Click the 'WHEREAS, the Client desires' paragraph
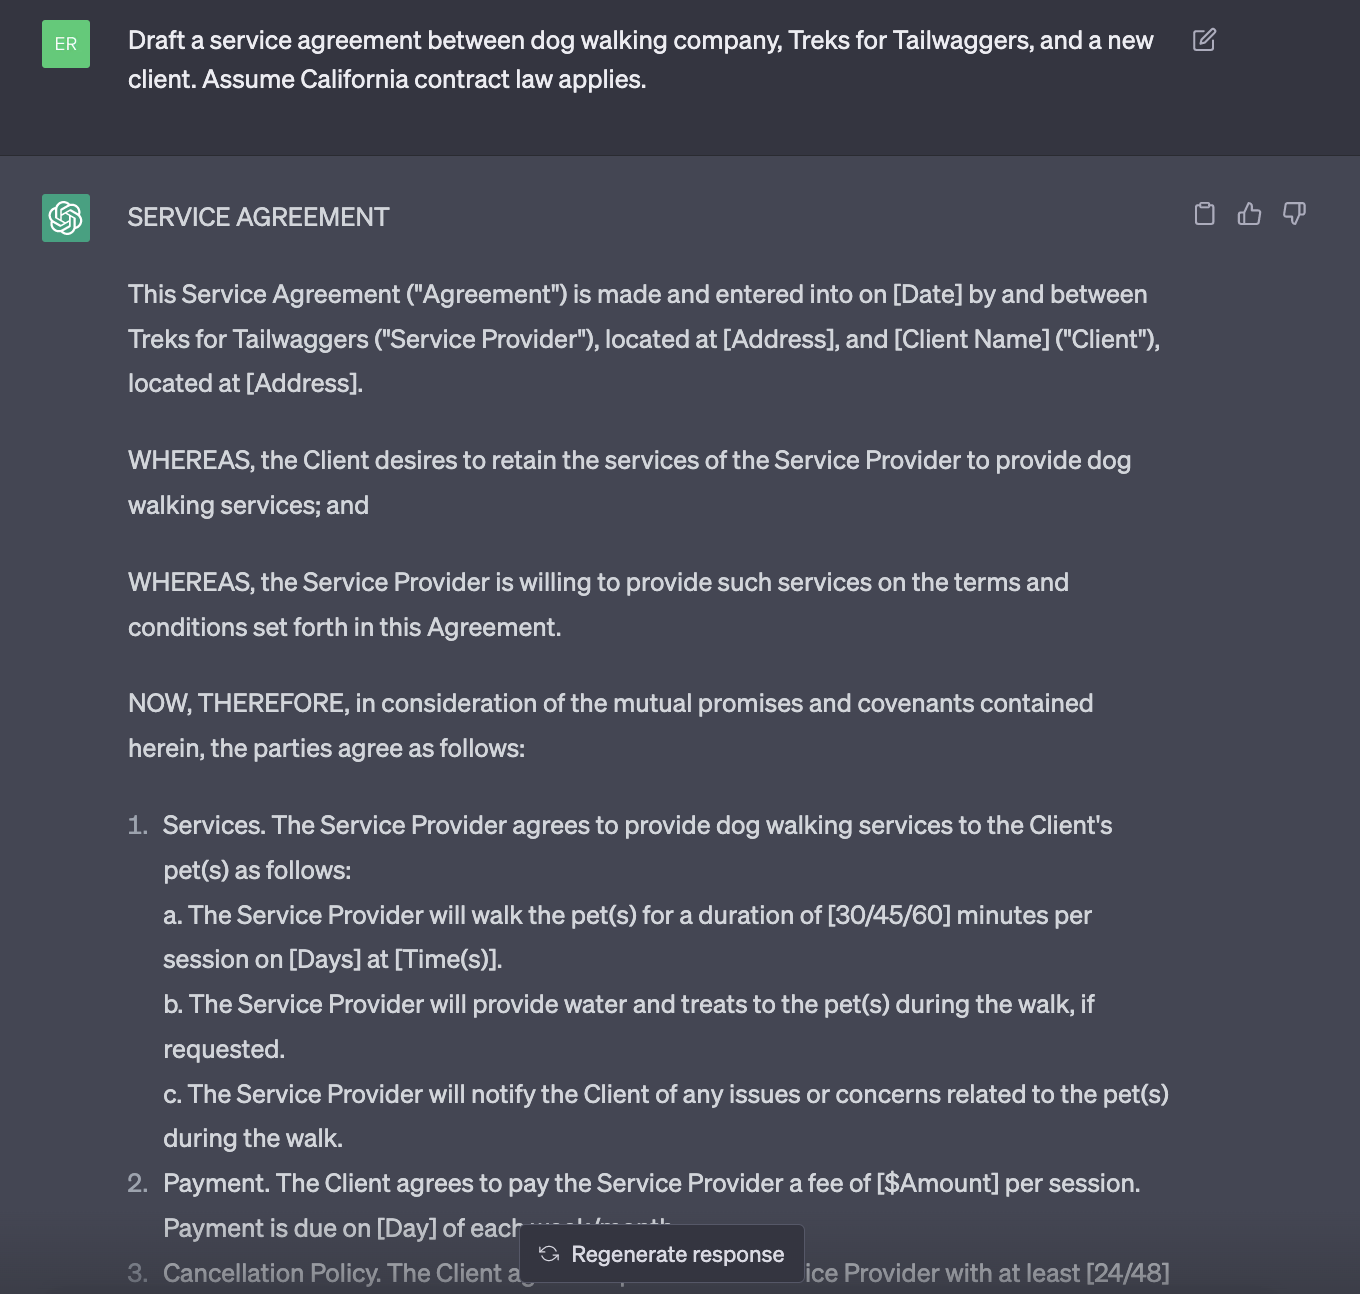The width and height of the screenshot is (1360, 1294). [x=629, y=482]
